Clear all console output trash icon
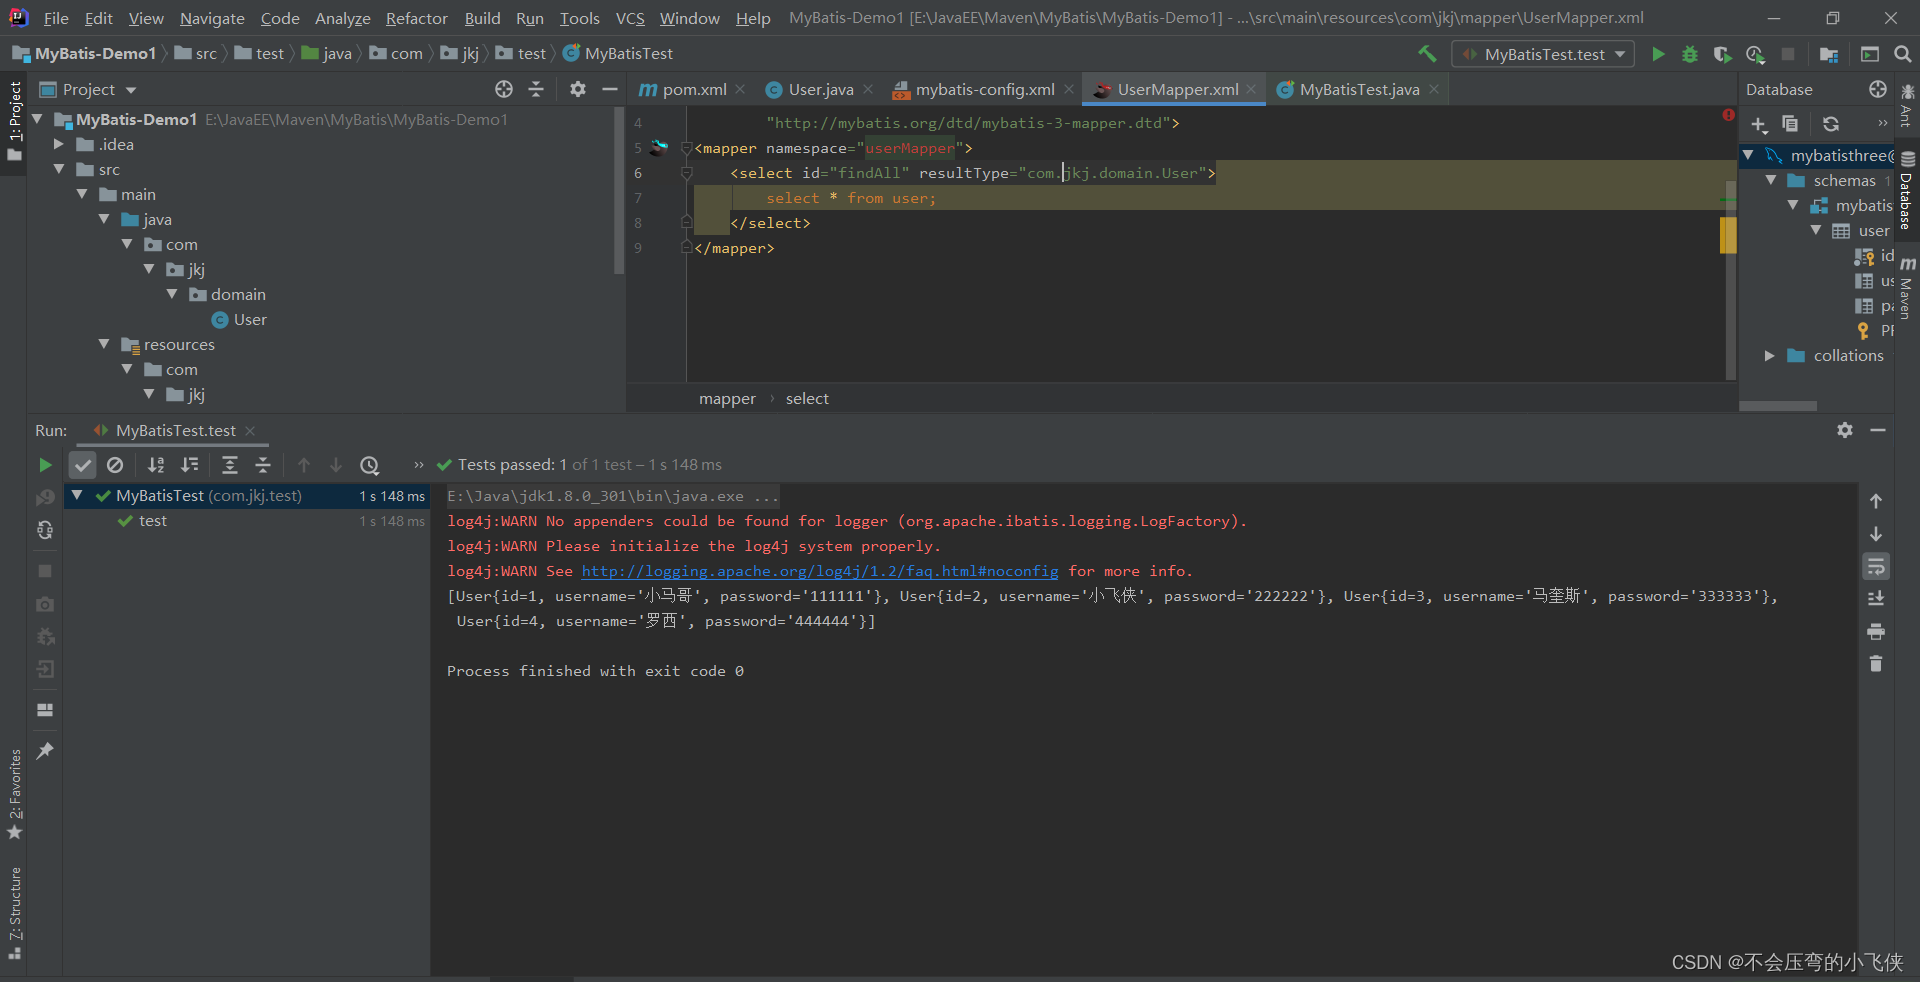This screenshot has width=1920, height=982. tap(1876, 664)
